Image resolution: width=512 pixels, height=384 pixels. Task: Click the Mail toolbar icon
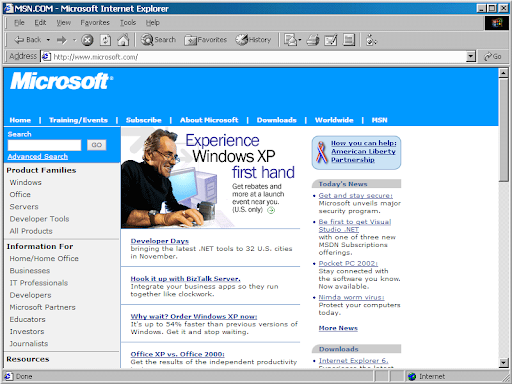(x=292, y=40)
